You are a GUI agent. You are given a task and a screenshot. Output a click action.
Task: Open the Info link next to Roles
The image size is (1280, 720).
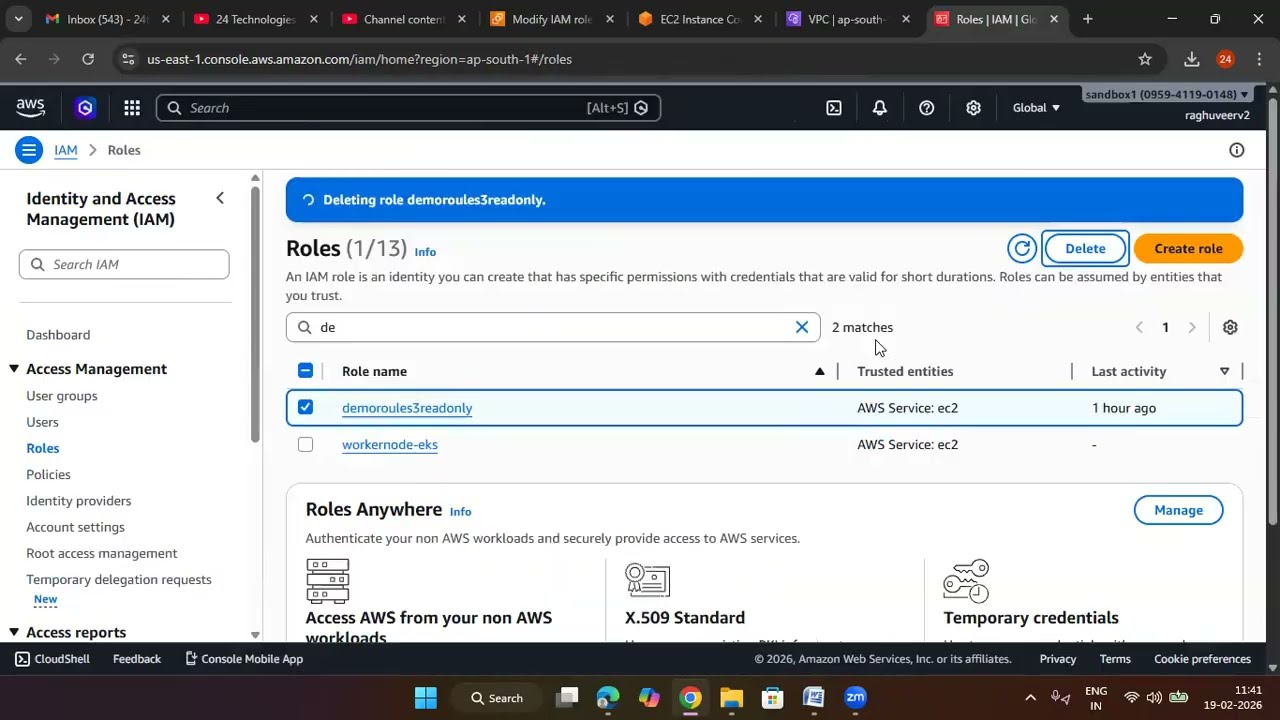(425, 252)
